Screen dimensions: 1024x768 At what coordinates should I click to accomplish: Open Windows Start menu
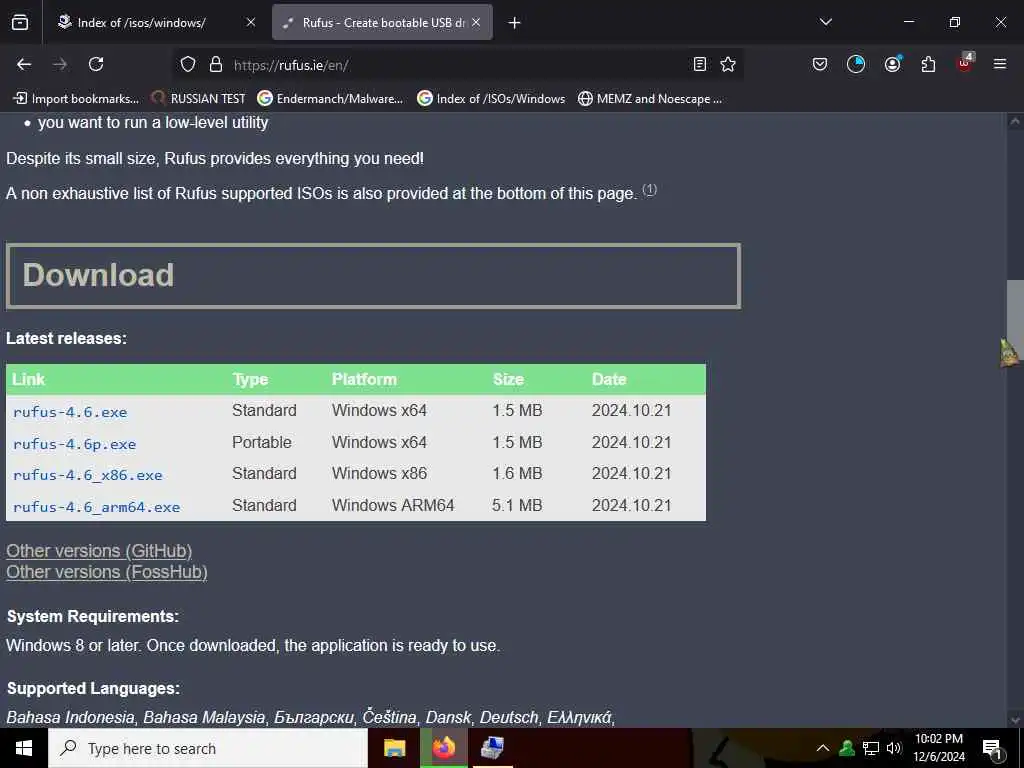click(x=24, y=748)
